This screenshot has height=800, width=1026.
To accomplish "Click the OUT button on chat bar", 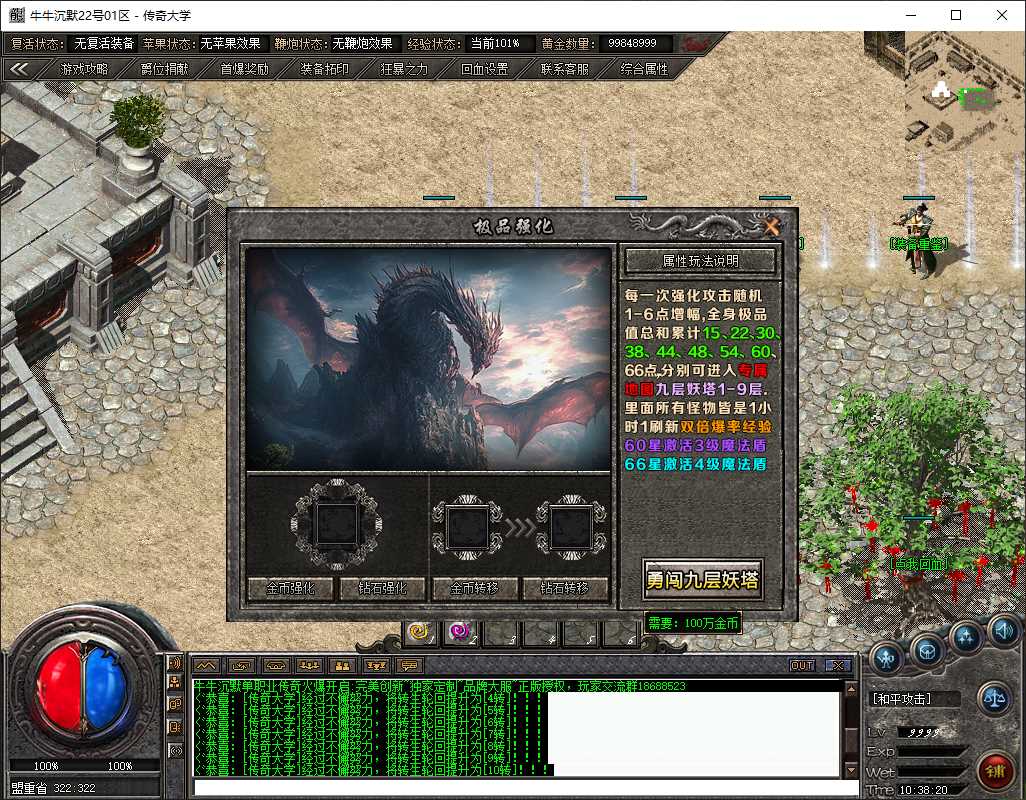I will [802, 665].
